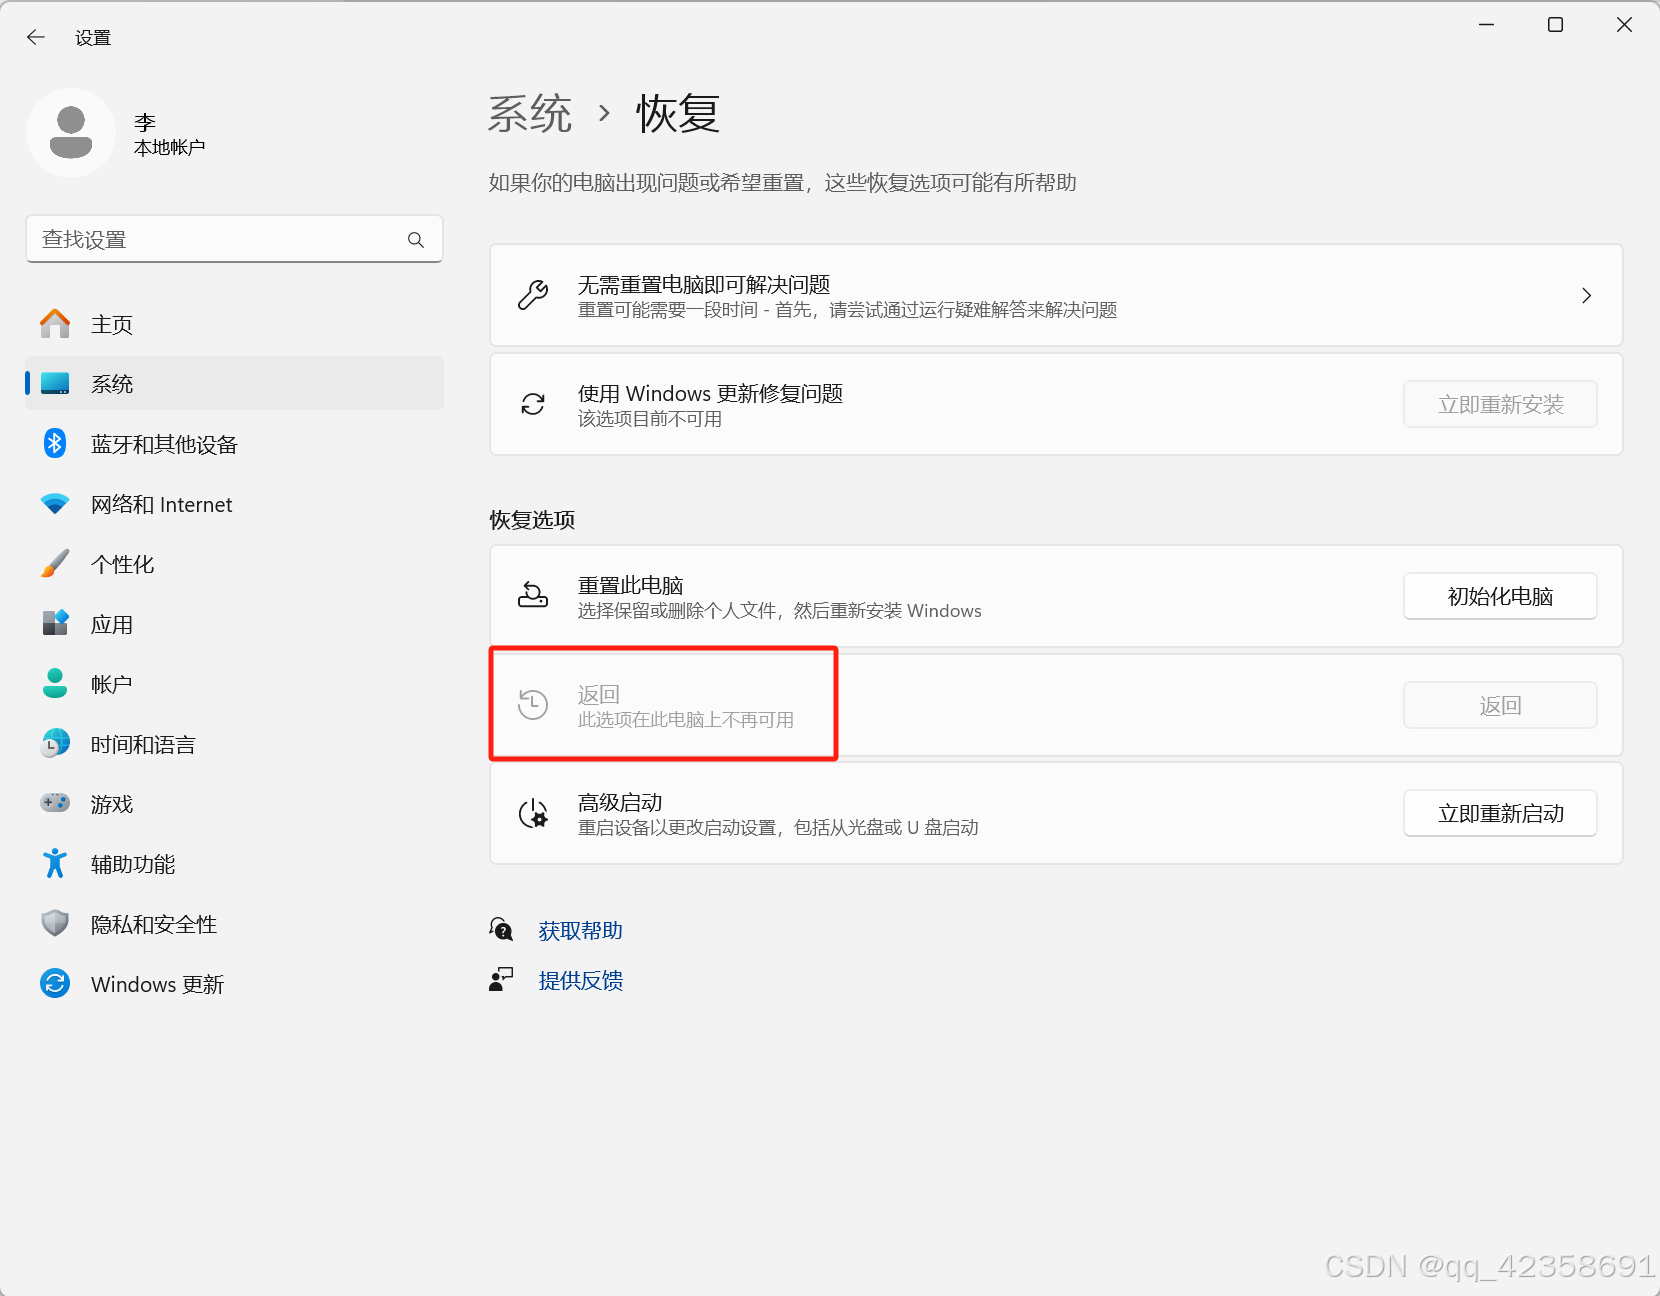Image resolution: width=1660 pixels, height=1296 pixels.
Task: Click the user avatar picture
Action: (71, 133)
